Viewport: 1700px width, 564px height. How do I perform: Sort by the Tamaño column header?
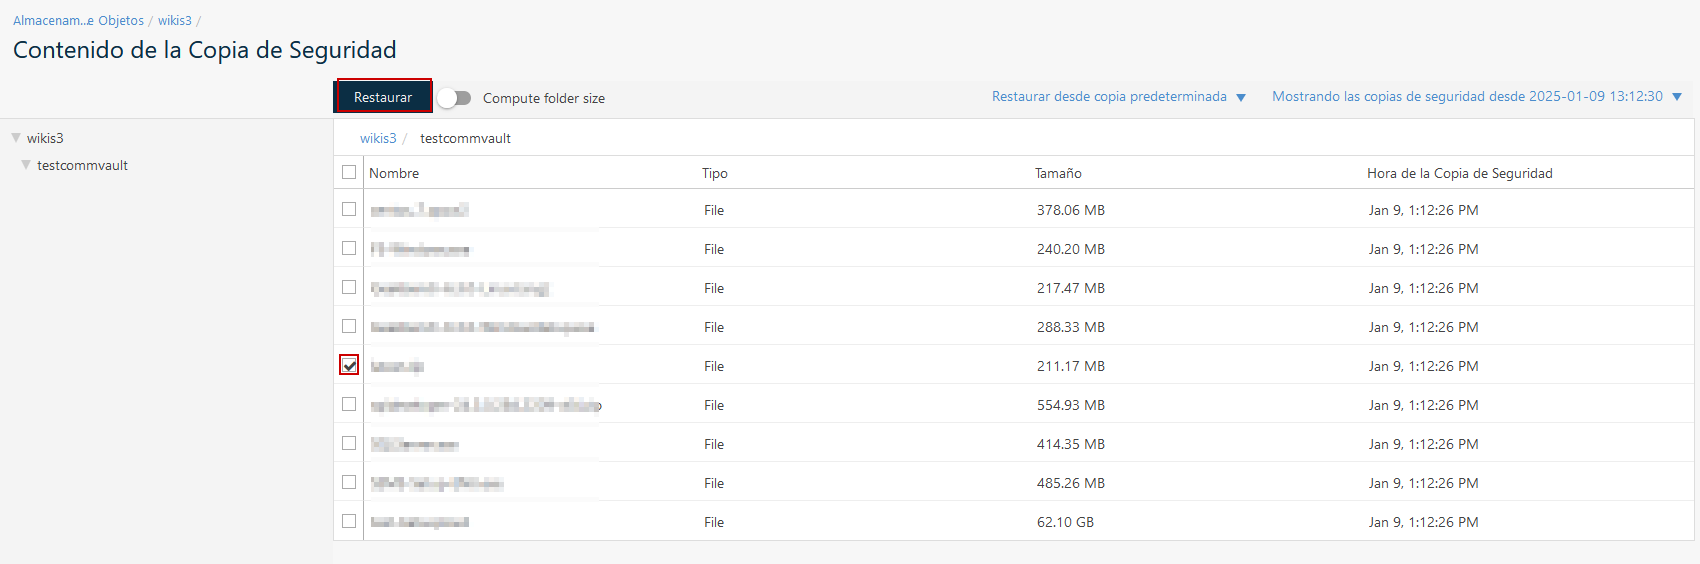pyautogui.click(x=1058, y=173)
